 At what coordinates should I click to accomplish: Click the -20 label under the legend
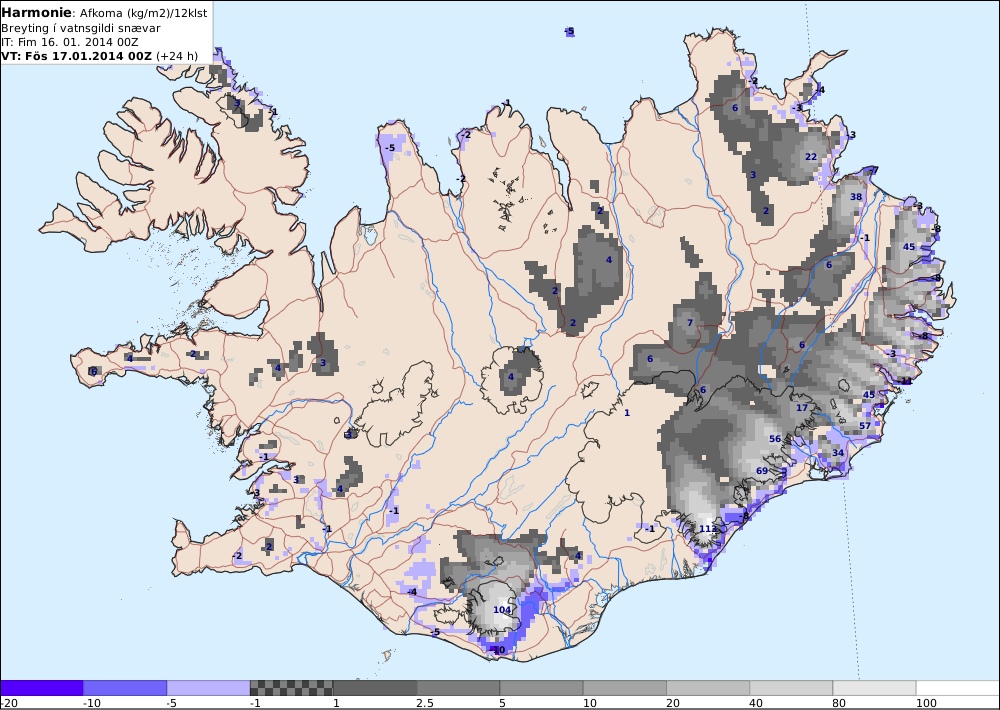(9, 703)
